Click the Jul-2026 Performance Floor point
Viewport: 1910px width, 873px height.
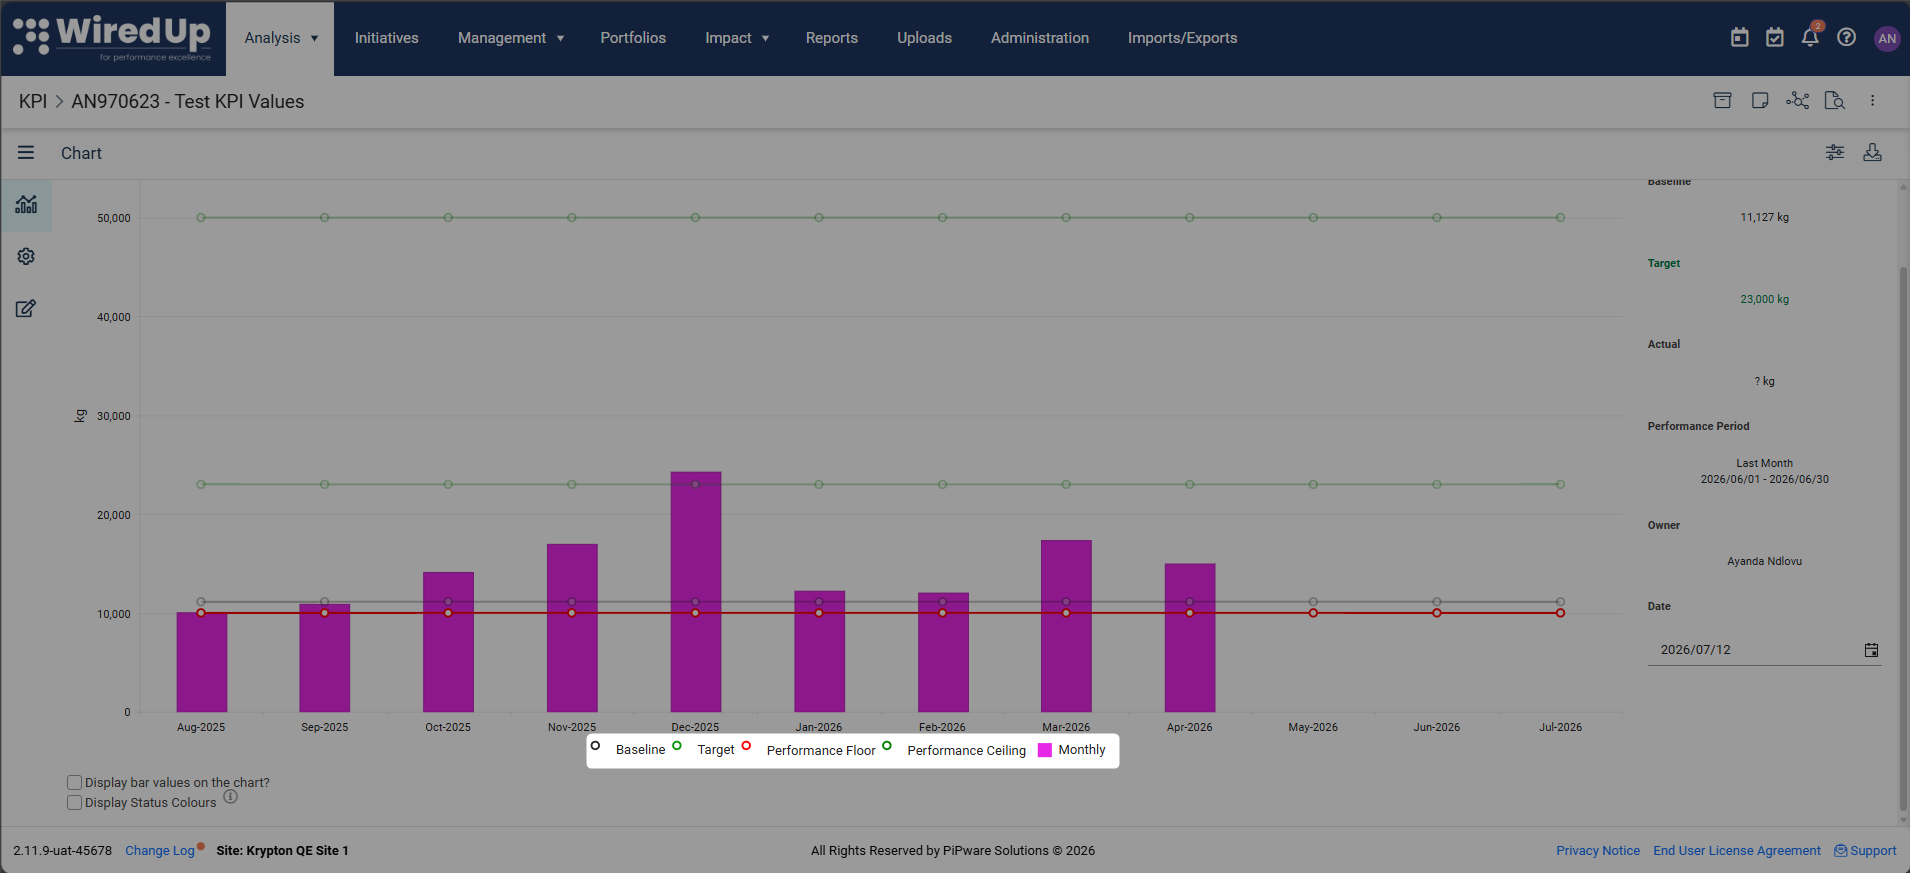[1560, 613]
